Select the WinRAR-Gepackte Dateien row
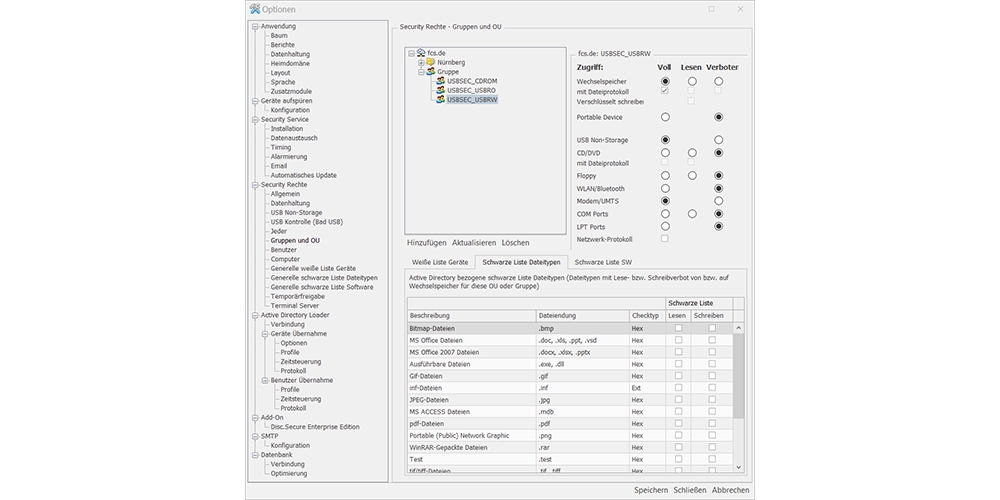 (x=570, y=447)
